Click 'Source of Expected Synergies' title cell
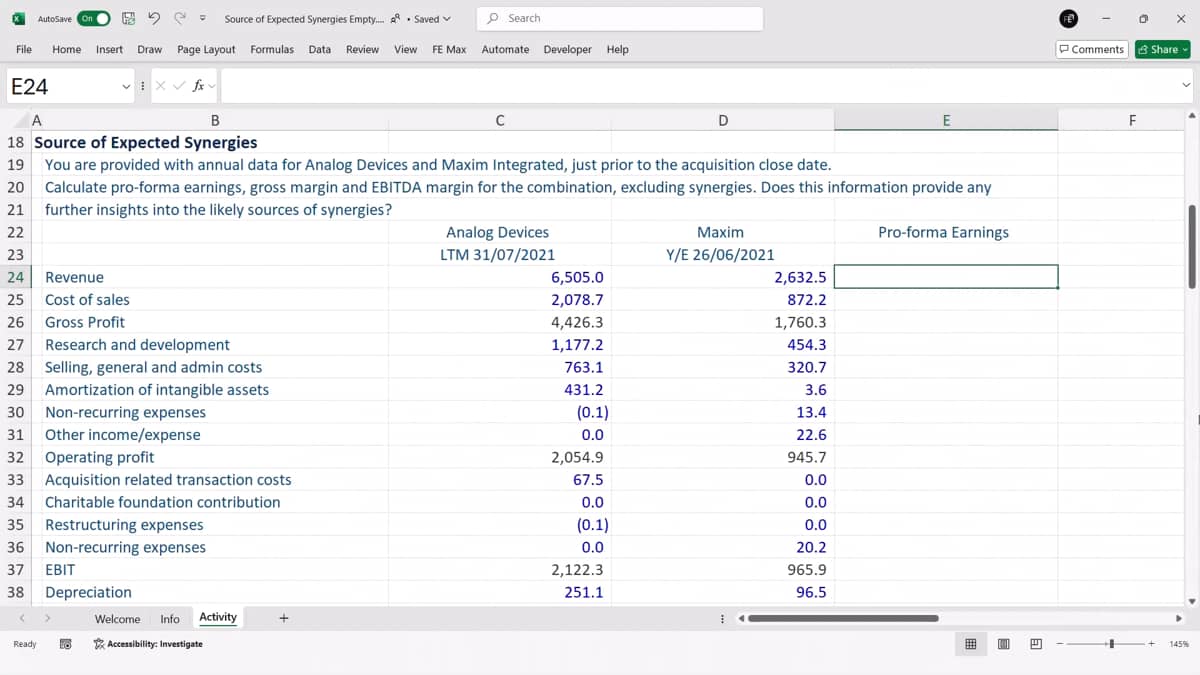This screenshot has width=1200, height=675. click(145, 142)
